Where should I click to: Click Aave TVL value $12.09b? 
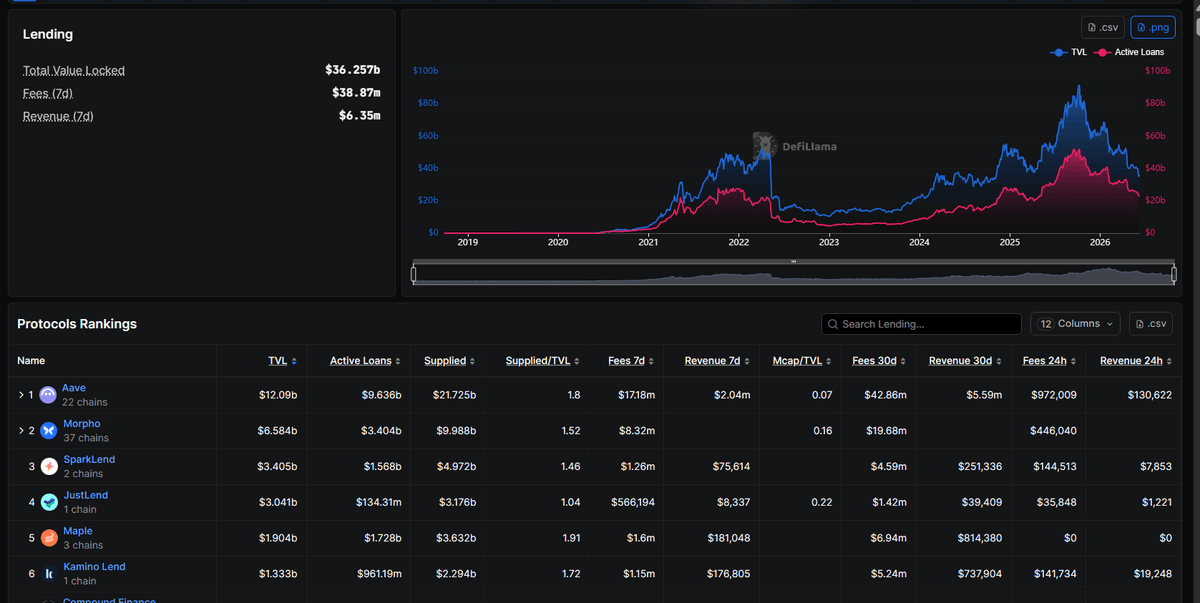tap(278, 395)
